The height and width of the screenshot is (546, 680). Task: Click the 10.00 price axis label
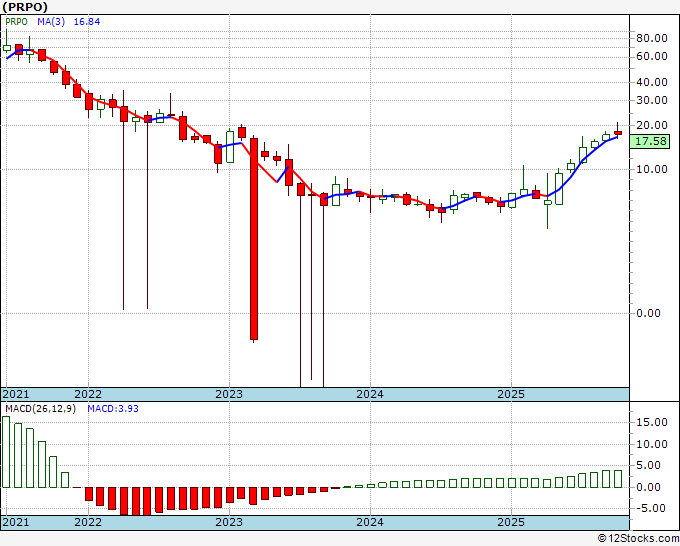(651, 169)
